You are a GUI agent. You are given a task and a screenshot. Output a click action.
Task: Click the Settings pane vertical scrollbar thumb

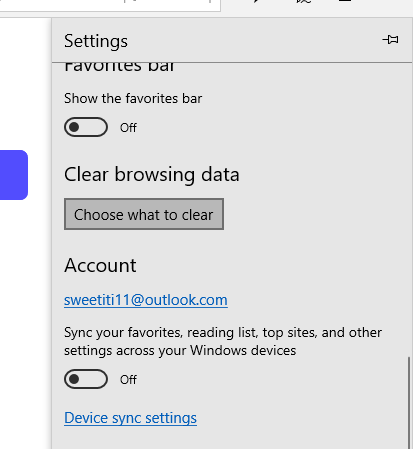[x=409, y=403]
